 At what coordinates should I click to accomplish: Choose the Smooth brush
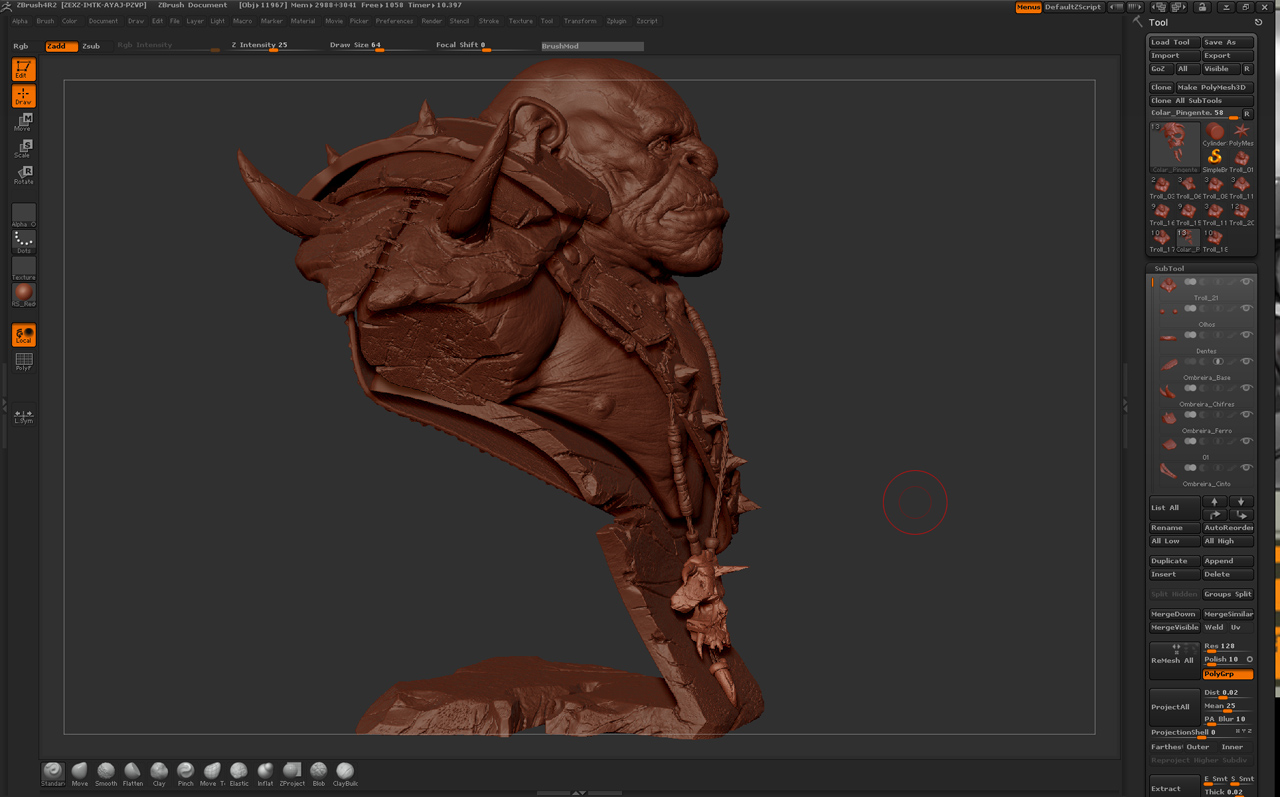[x=106, y=773]
